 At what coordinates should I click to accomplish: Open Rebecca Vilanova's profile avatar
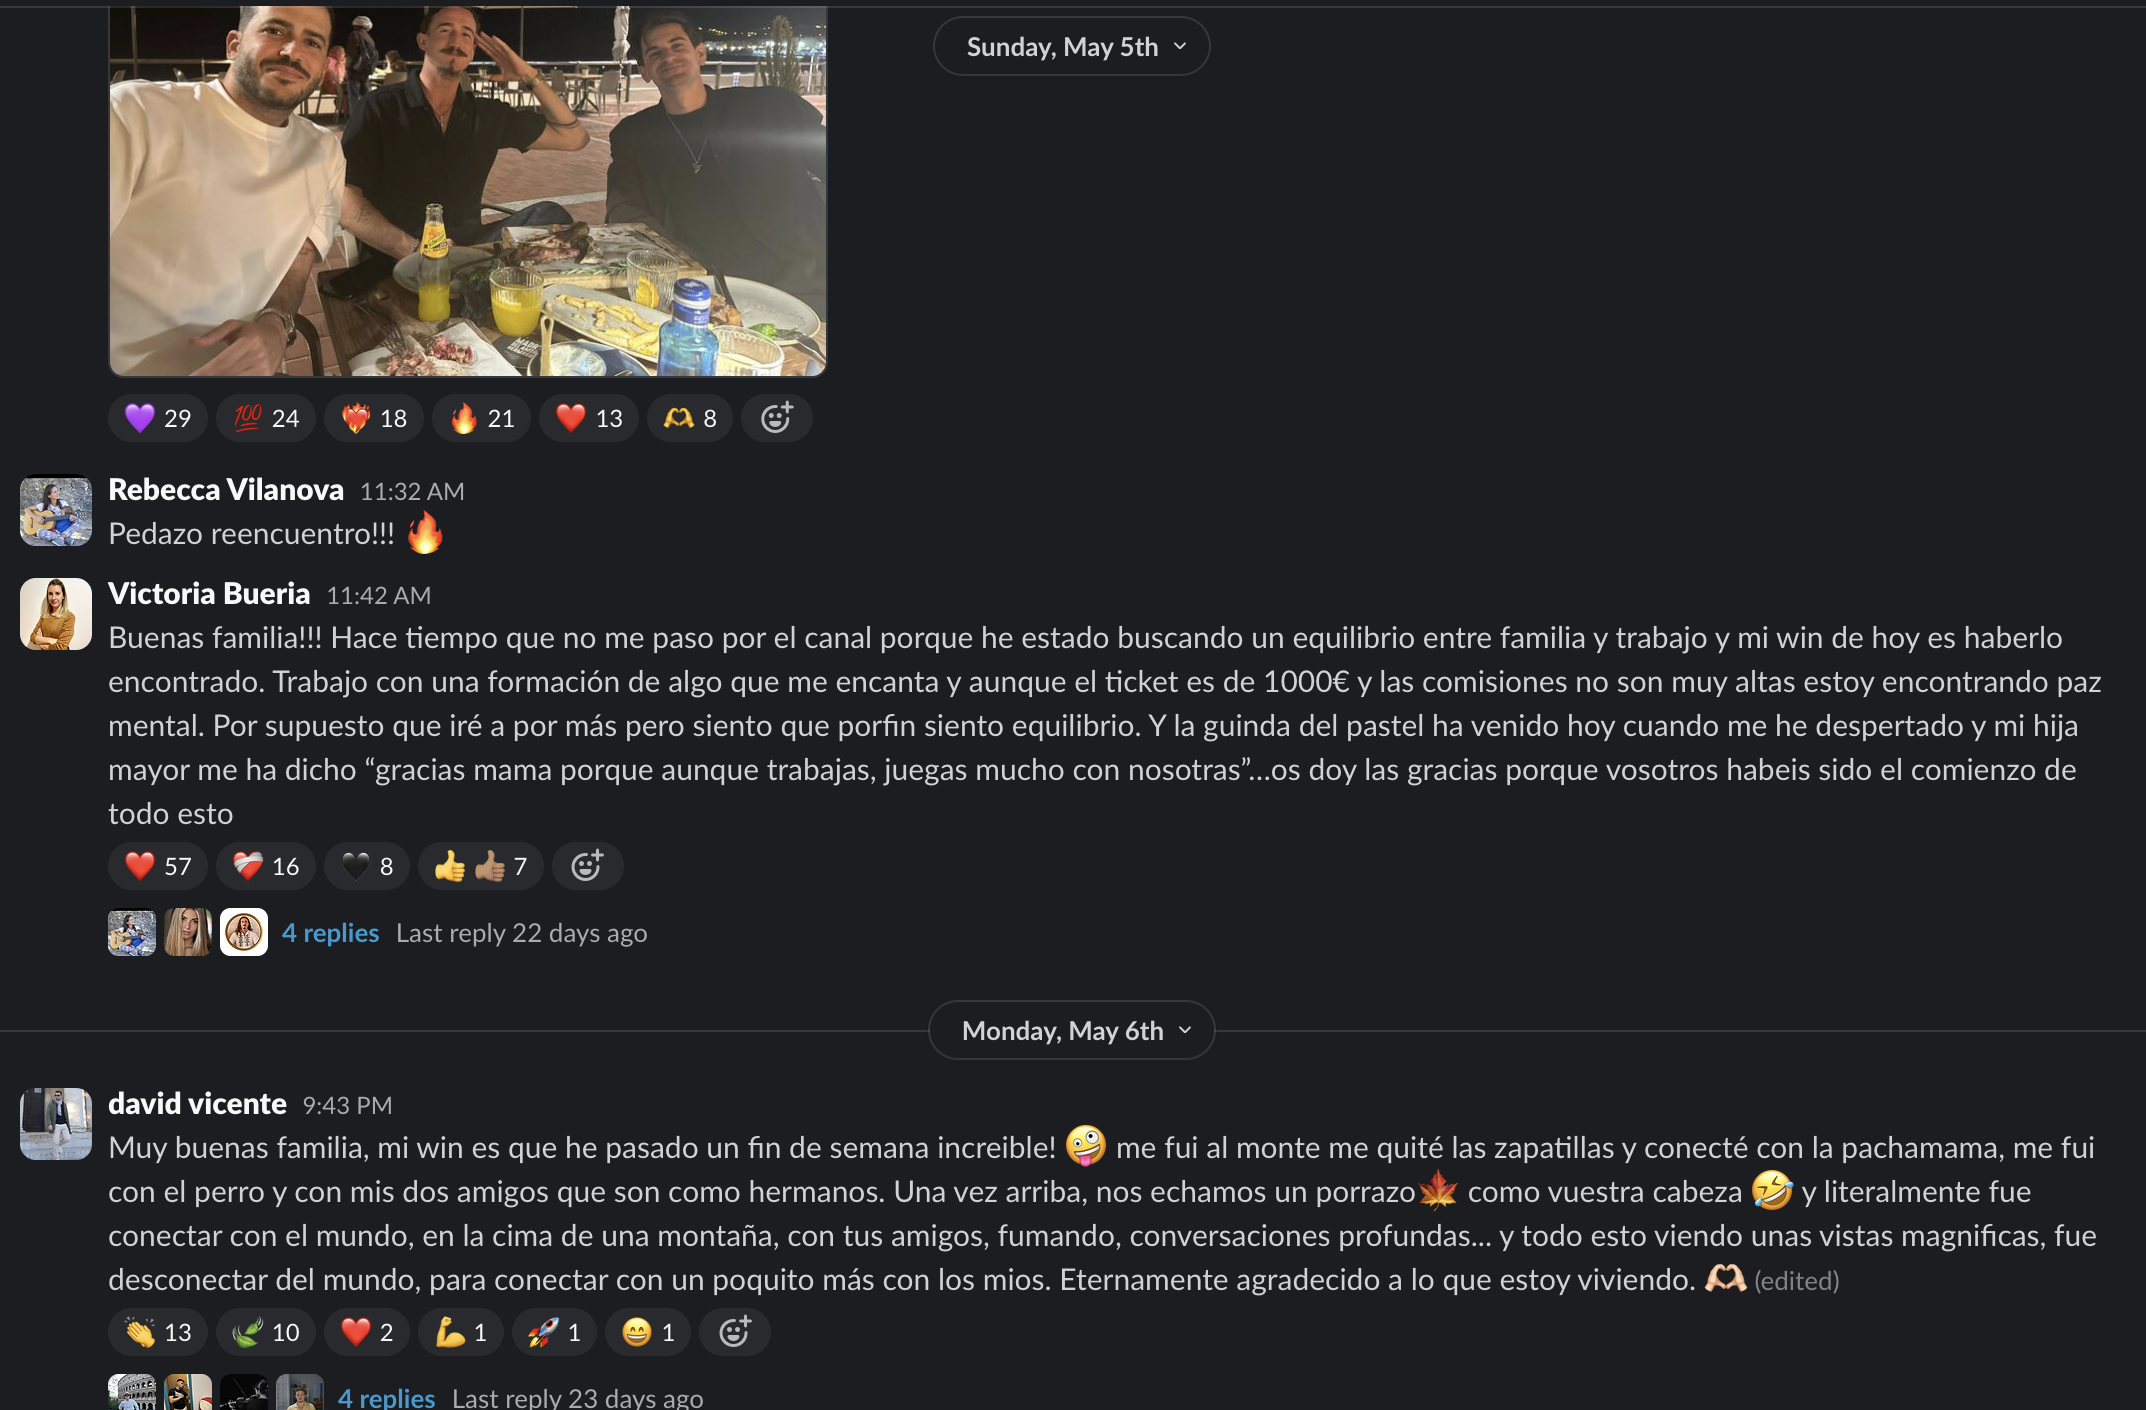pos(56,510)
